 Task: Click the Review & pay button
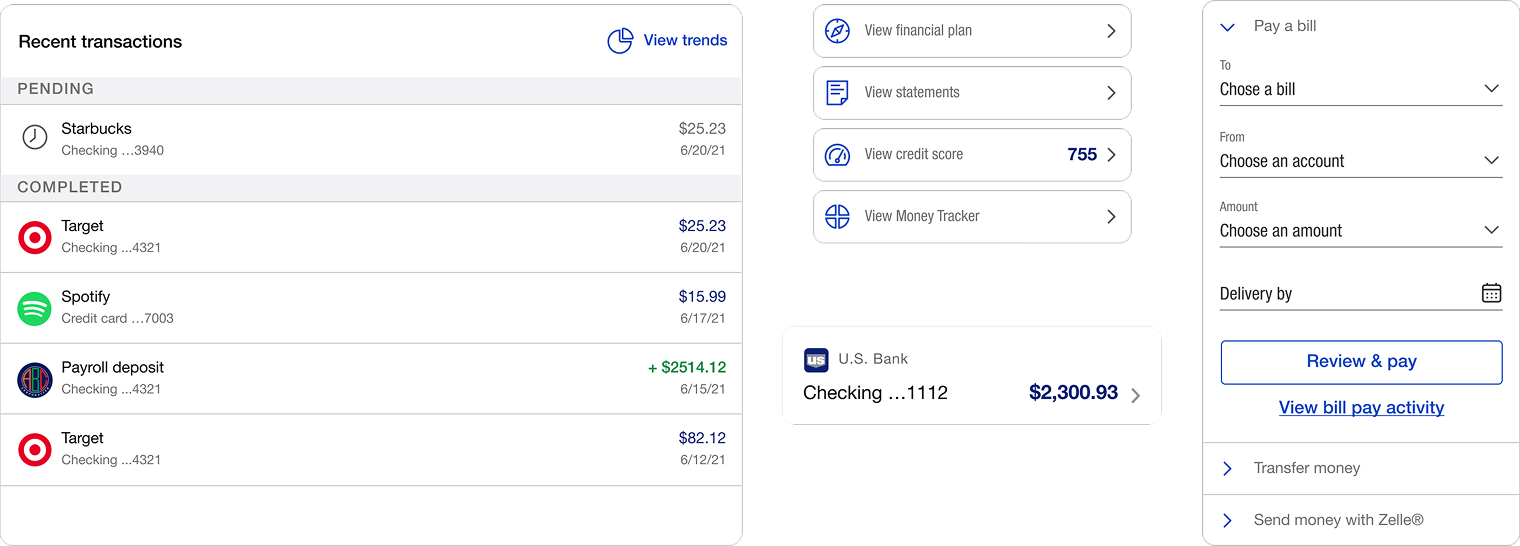click(1361, 362)
